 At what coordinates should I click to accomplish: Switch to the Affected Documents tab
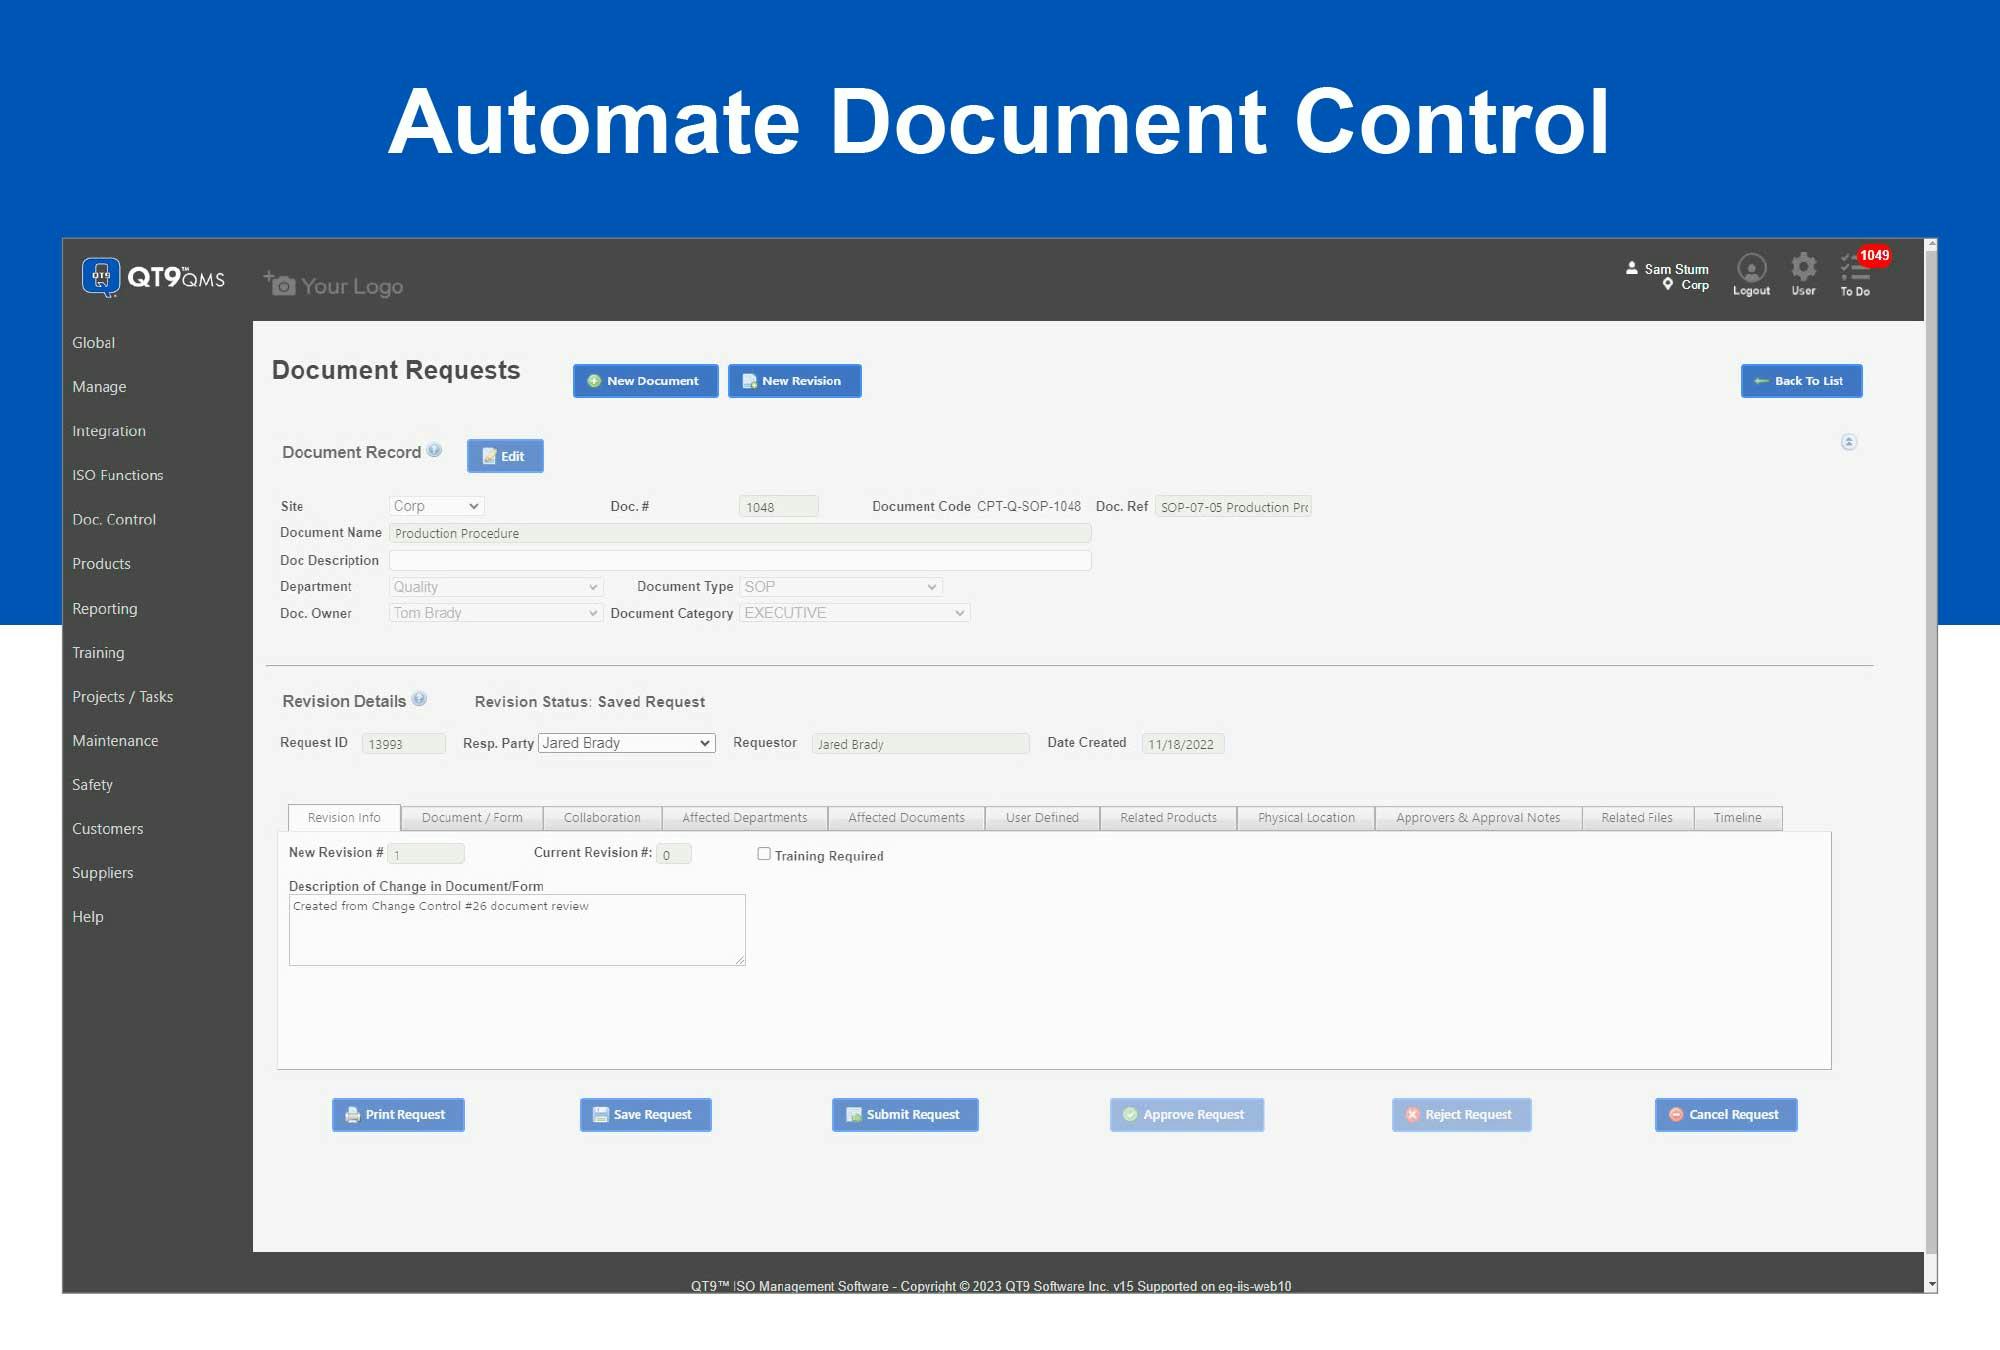pos(906,818)
